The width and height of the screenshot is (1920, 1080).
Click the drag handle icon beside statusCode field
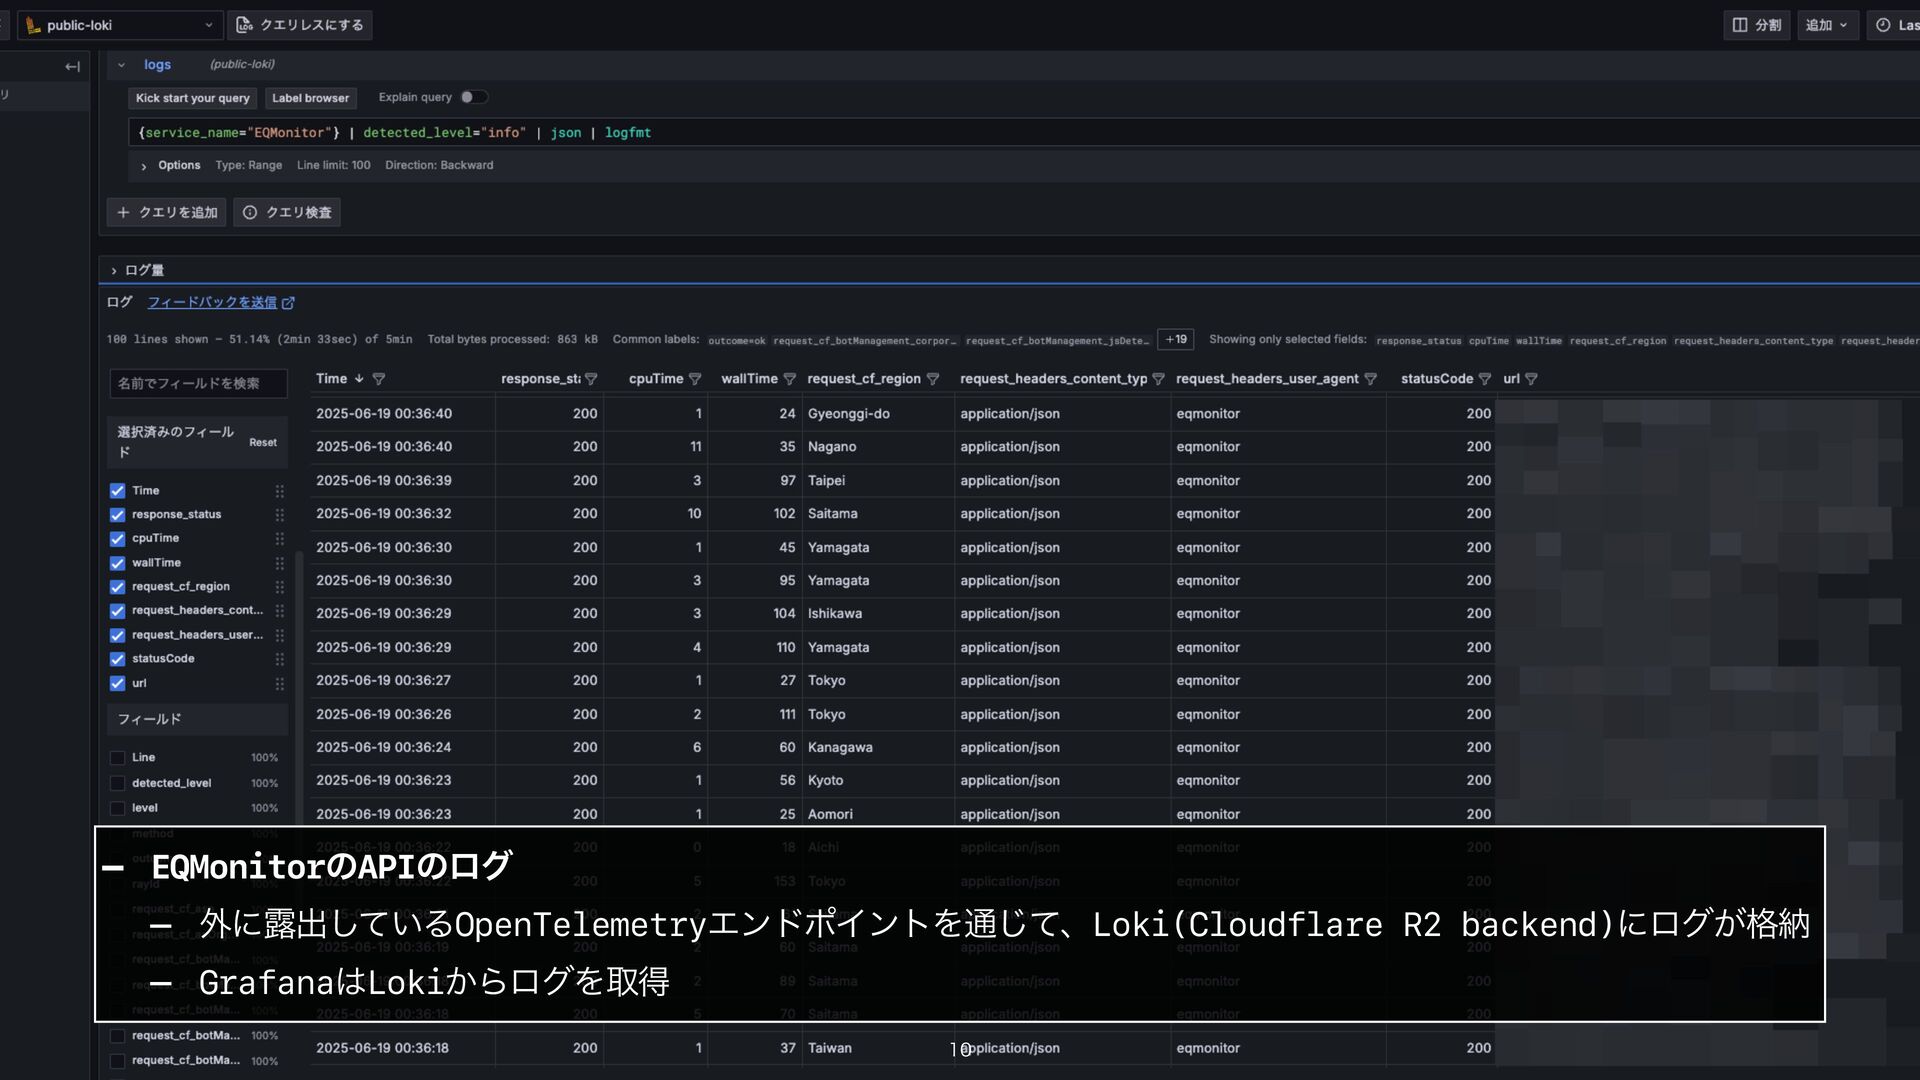(280, 659)
